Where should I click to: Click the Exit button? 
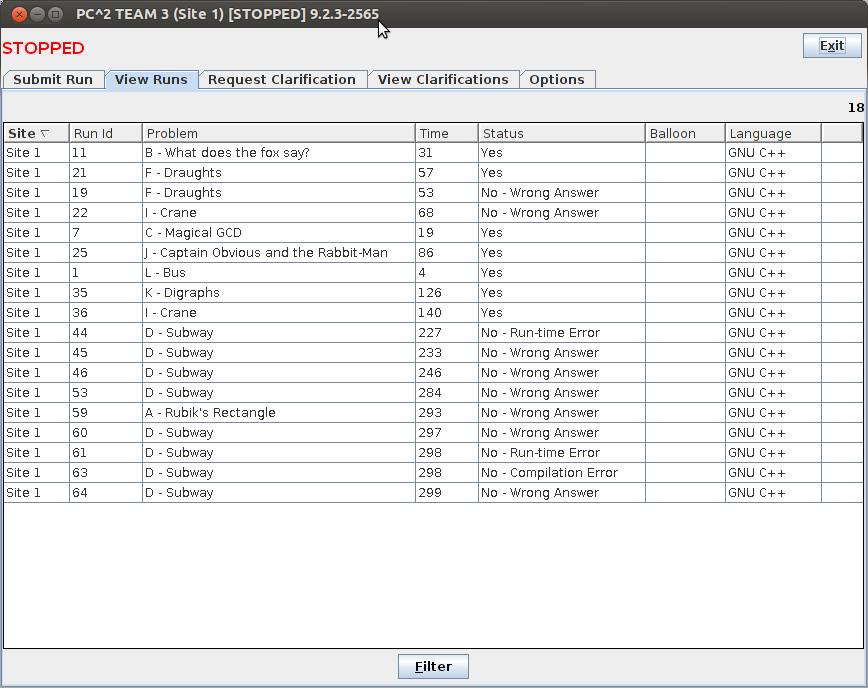coord(831,46)
